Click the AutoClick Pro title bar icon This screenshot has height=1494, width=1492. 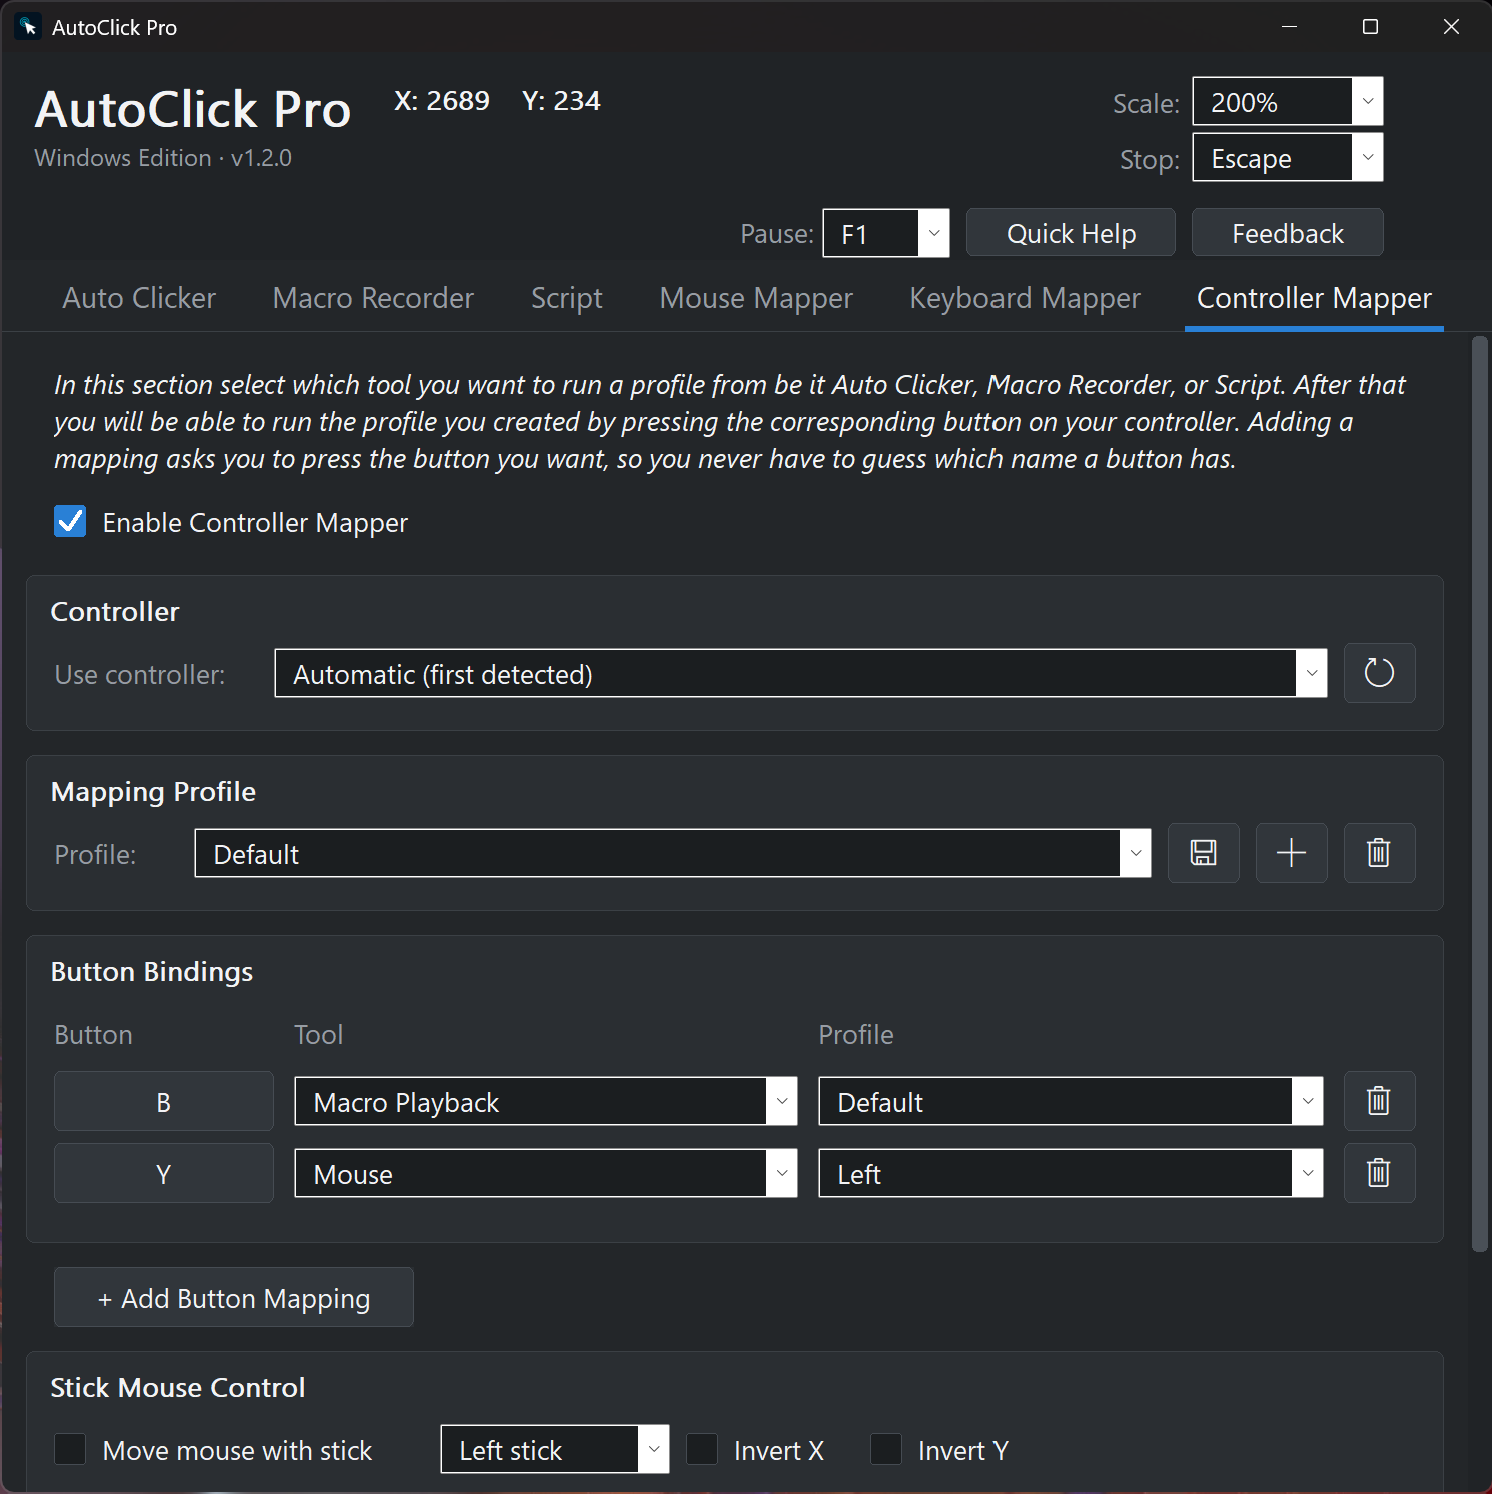tap(28, 27)
